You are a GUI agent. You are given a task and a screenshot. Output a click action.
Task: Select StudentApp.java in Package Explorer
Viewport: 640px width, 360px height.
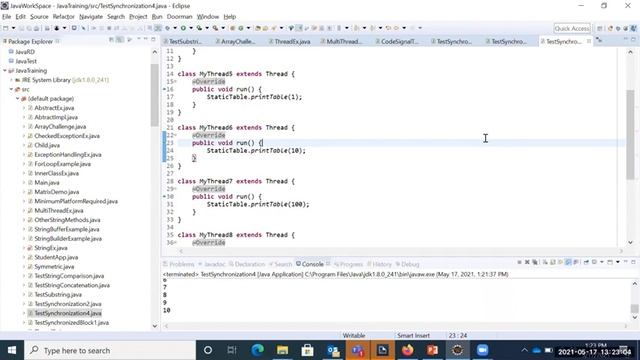pos(56,257)
